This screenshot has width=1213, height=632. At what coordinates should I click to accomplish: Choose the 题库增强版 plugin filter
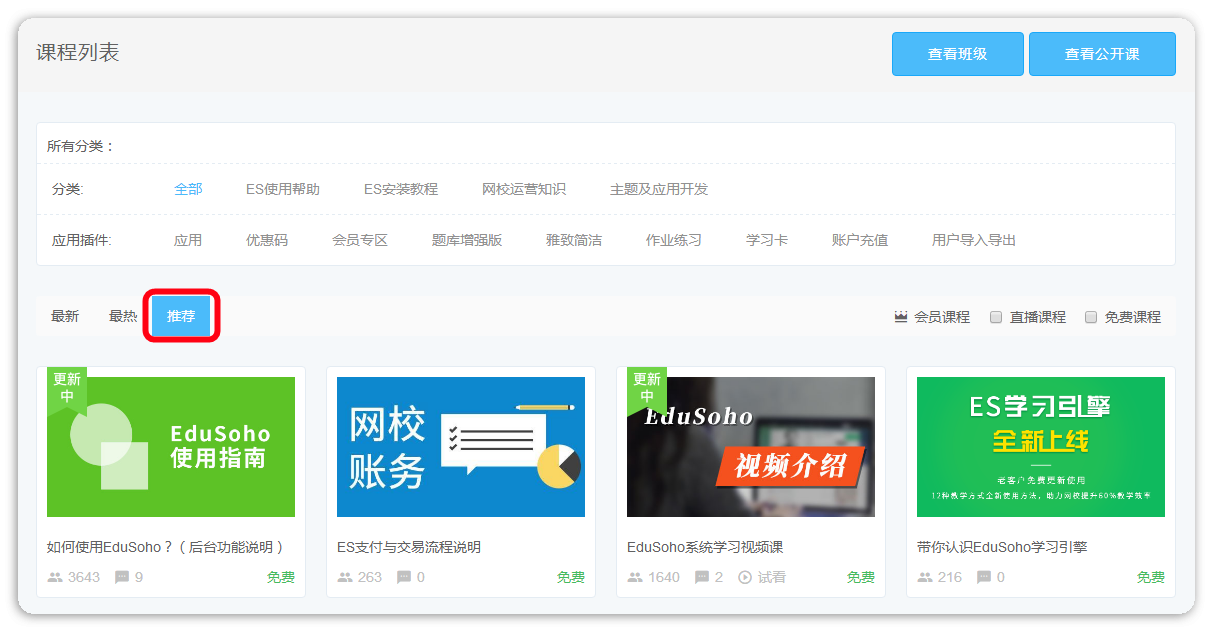click(x=466, y=240)
